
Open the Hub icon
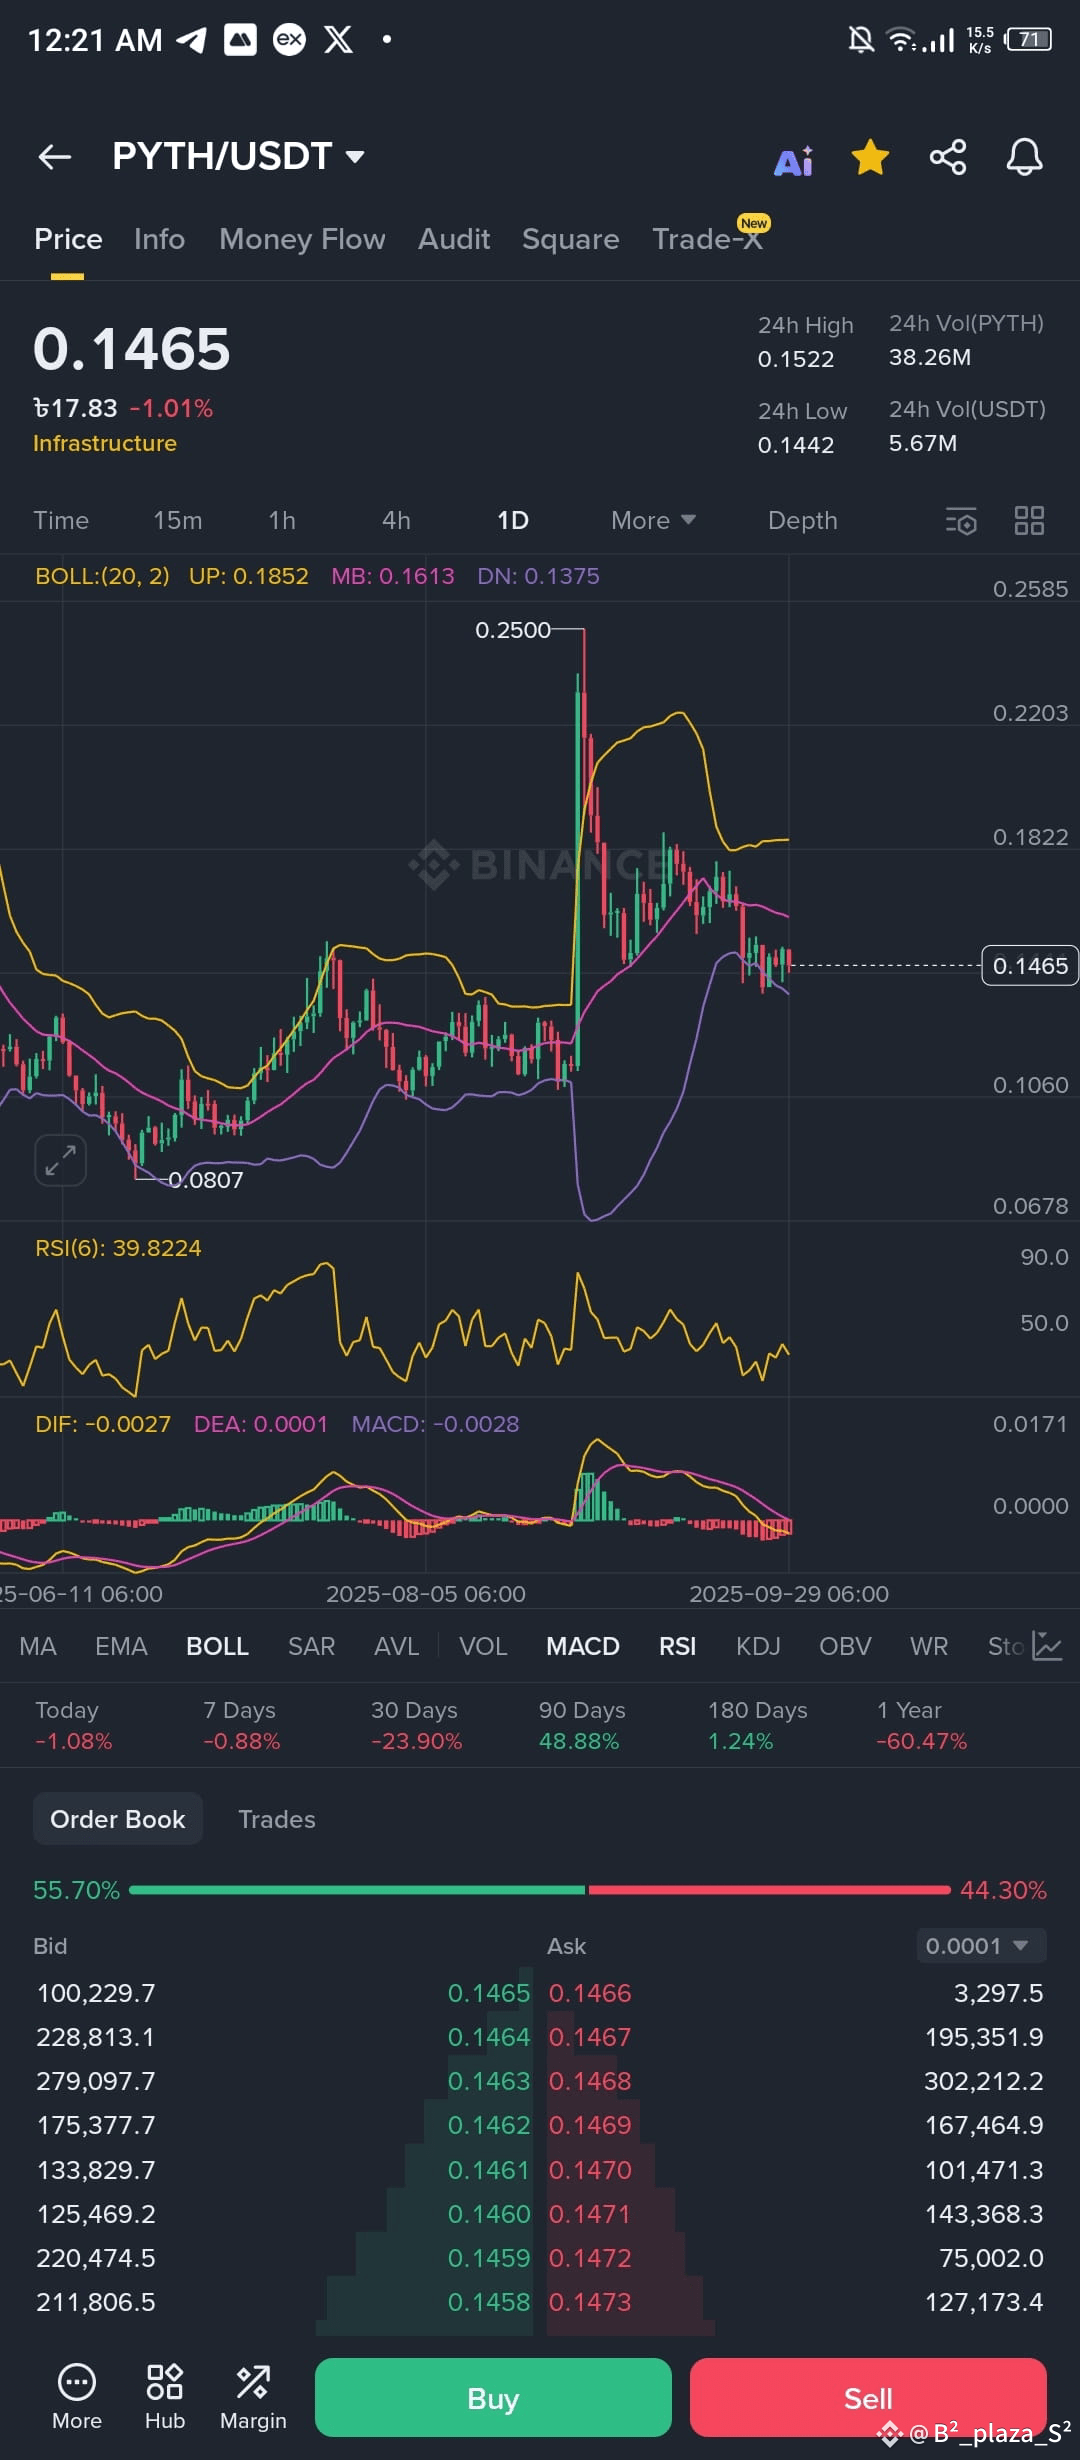pos(165,2396)
